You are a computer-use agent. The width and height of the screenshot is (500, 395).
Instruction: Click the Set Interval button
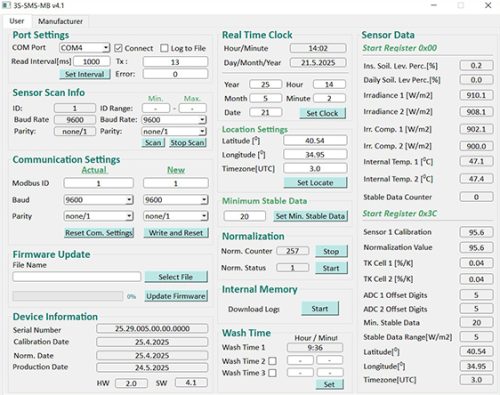tap(85, 74)
